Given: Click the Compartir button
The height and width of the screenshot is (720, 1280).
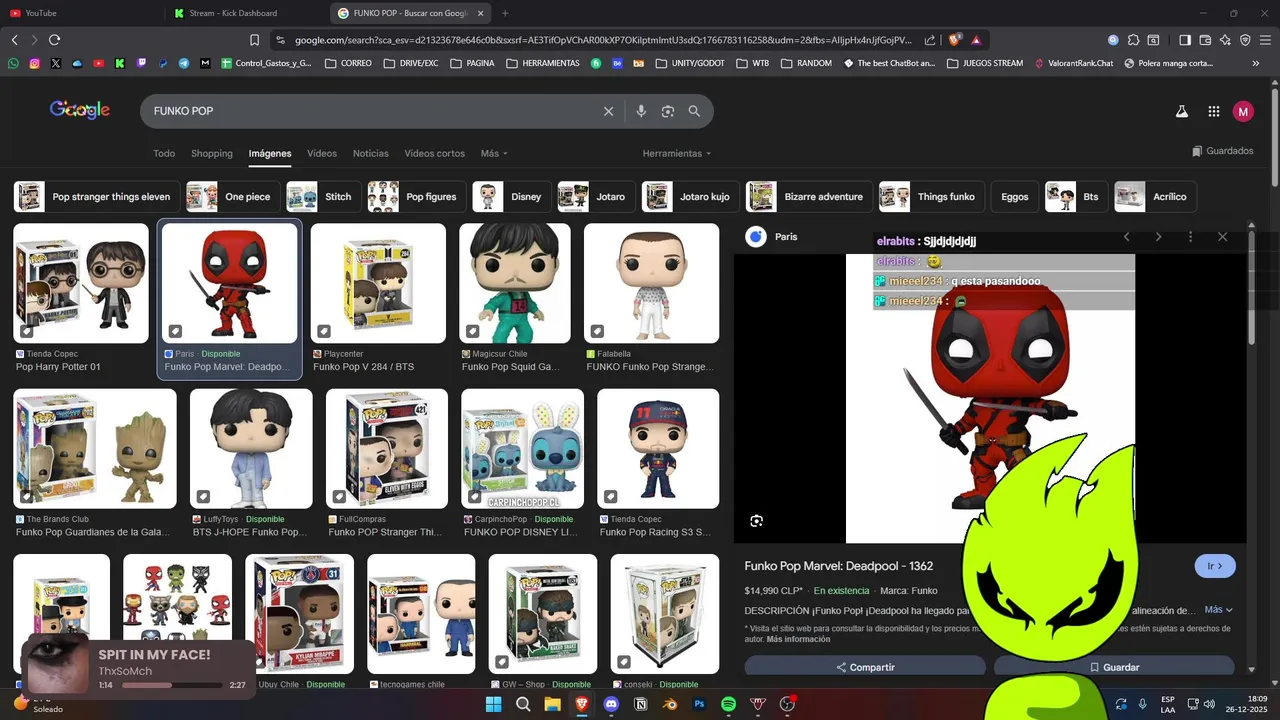Looking at the screenshot, I should click(865, 667).
